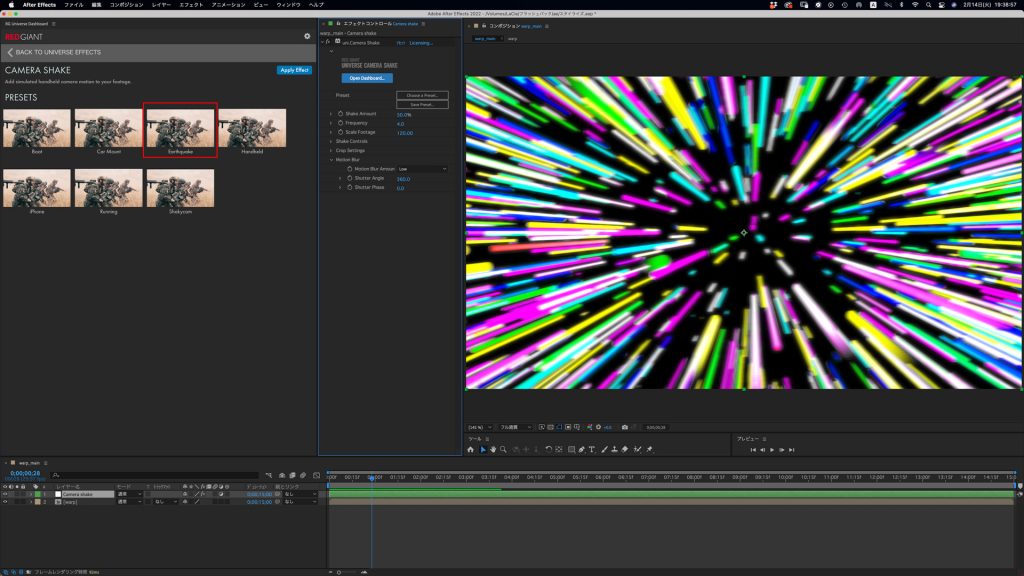Expand the Shake Controls section
This screenshot has height=576, width=1024.
pos(331,141)
